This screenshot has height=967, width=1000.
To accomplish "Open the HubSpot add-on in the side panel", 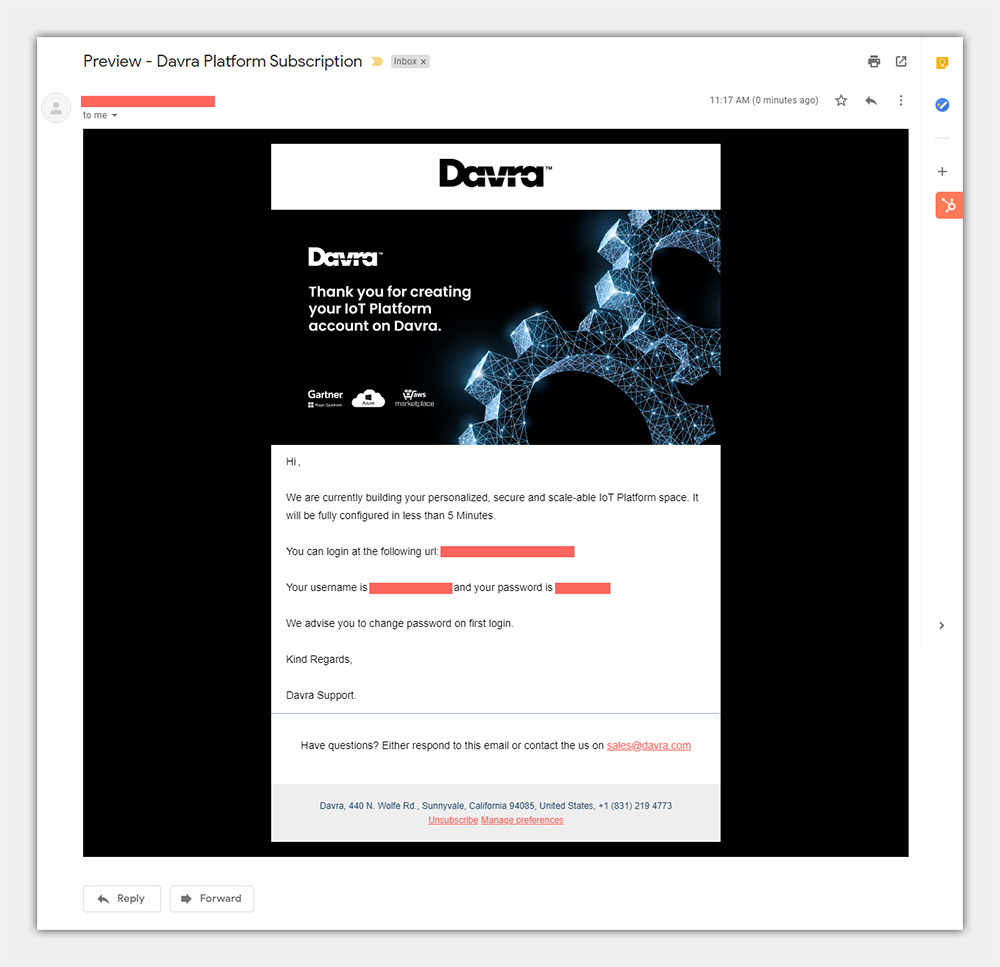I will pyautogui.click(x=949, y=205).
